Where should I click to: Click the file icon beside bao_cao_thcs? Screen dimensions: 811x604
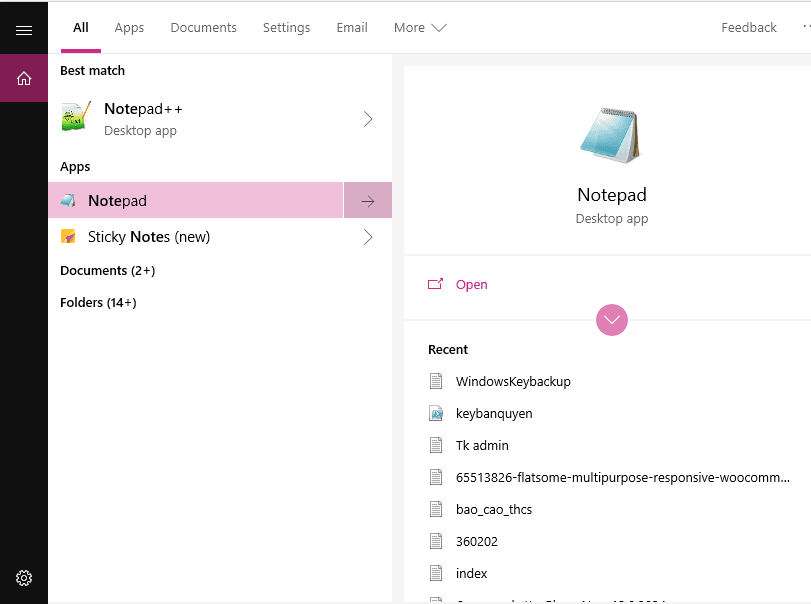tap(436, 509)
